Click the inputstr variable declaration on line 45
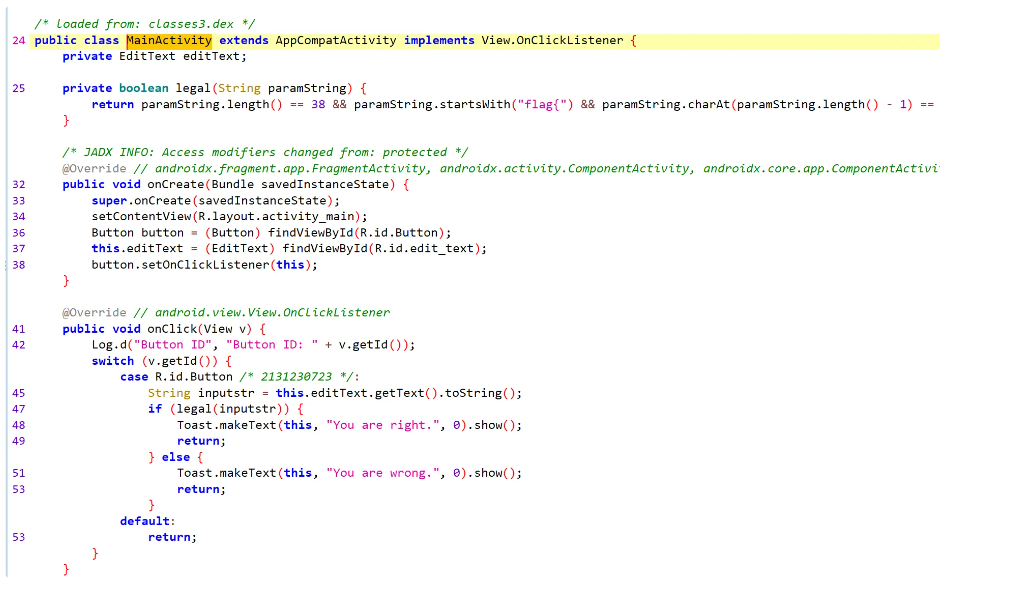The height and width of the screenshot is (593, 1031). click(x=226, y=393)
